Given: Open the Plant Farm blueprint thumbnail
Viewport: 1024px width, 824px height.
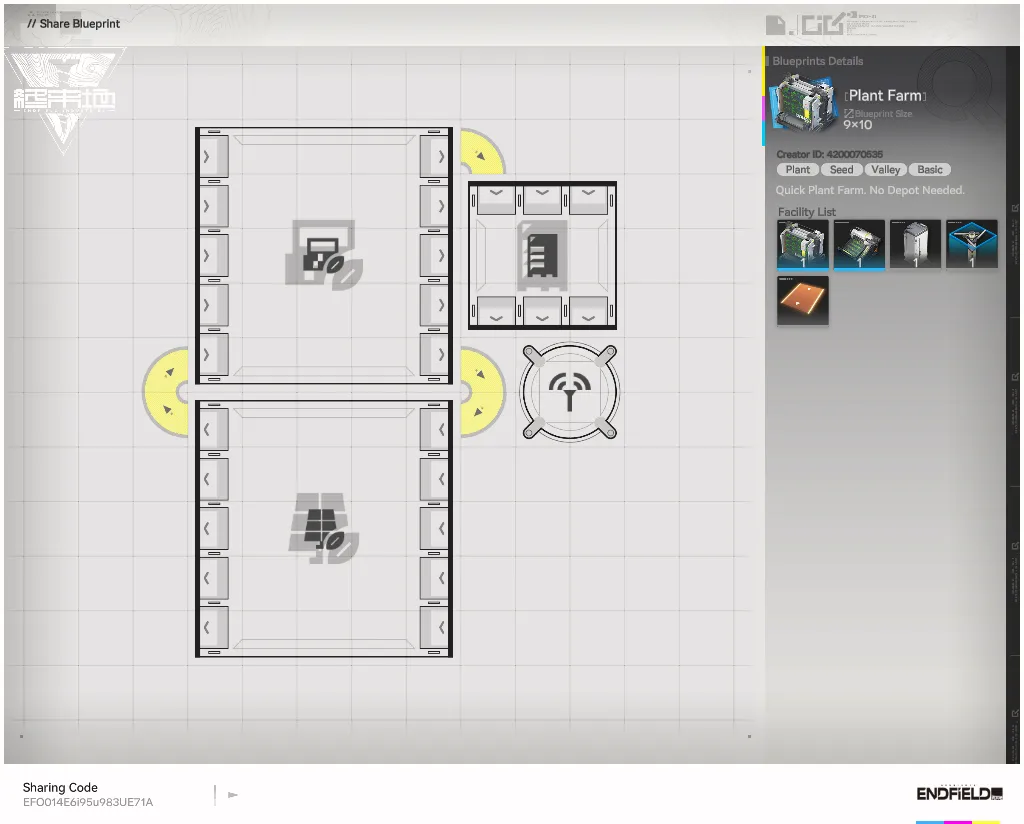Looking at the screenshot, I should point(802,103).
